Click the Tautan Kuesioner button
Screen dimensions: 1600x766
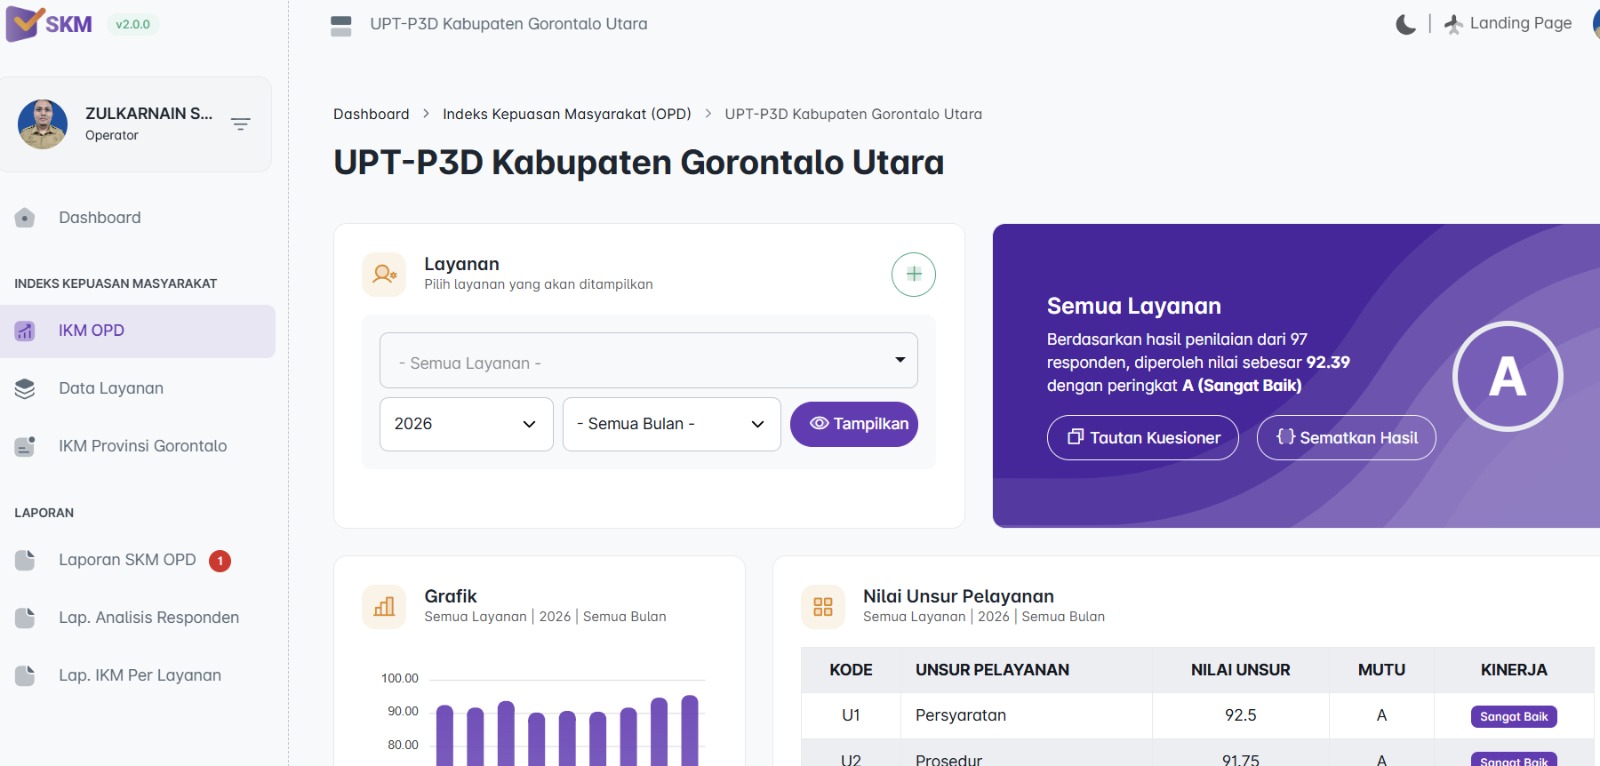pyautogui.click(x=1143, y=438)
